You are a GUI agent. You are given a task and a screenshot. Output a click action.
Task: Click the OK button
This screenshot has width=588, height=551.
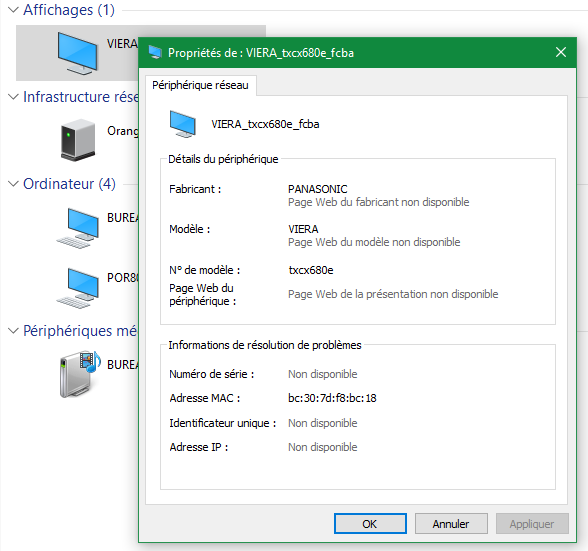370,524
